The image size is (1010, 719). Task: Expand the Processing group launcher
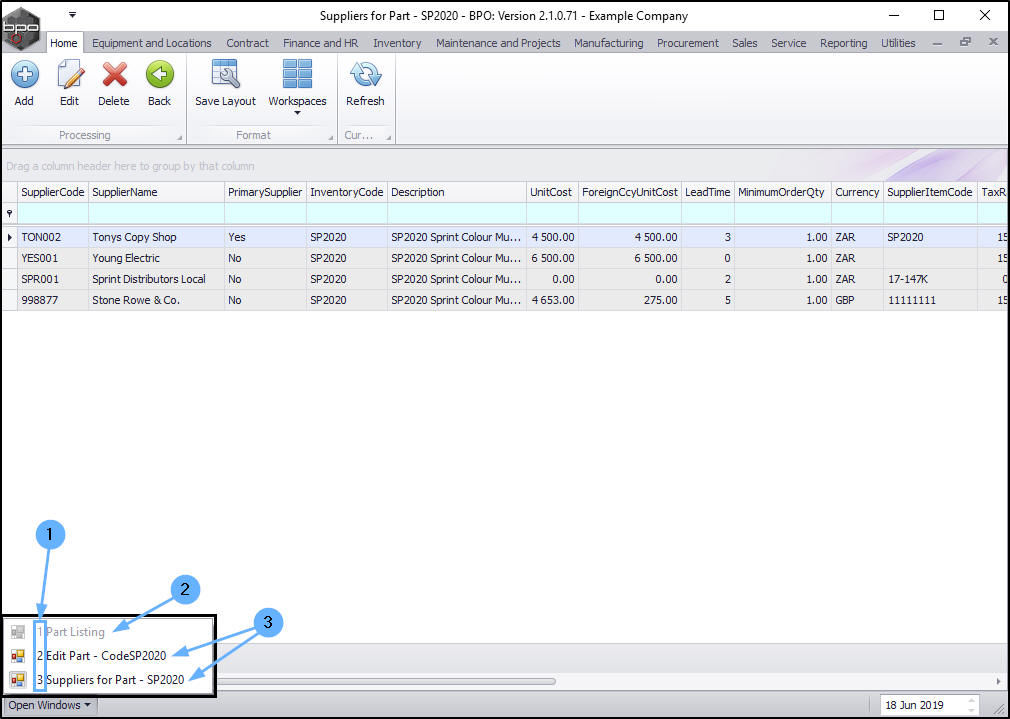pos(180,137)
